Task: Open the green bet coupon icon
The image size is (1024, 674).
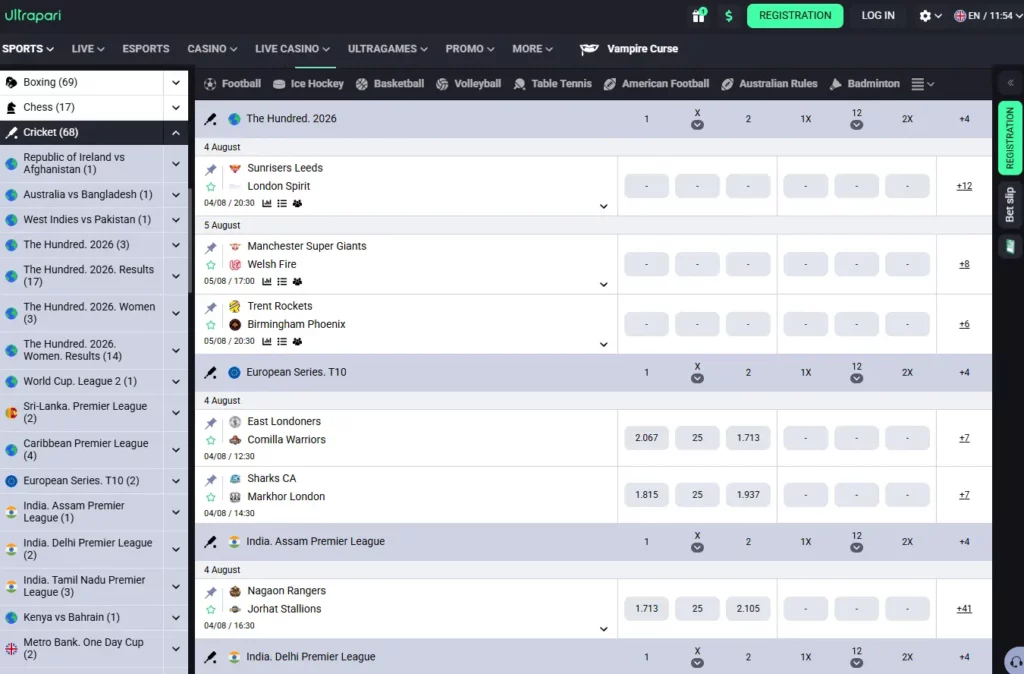Action: (1010, 246)
